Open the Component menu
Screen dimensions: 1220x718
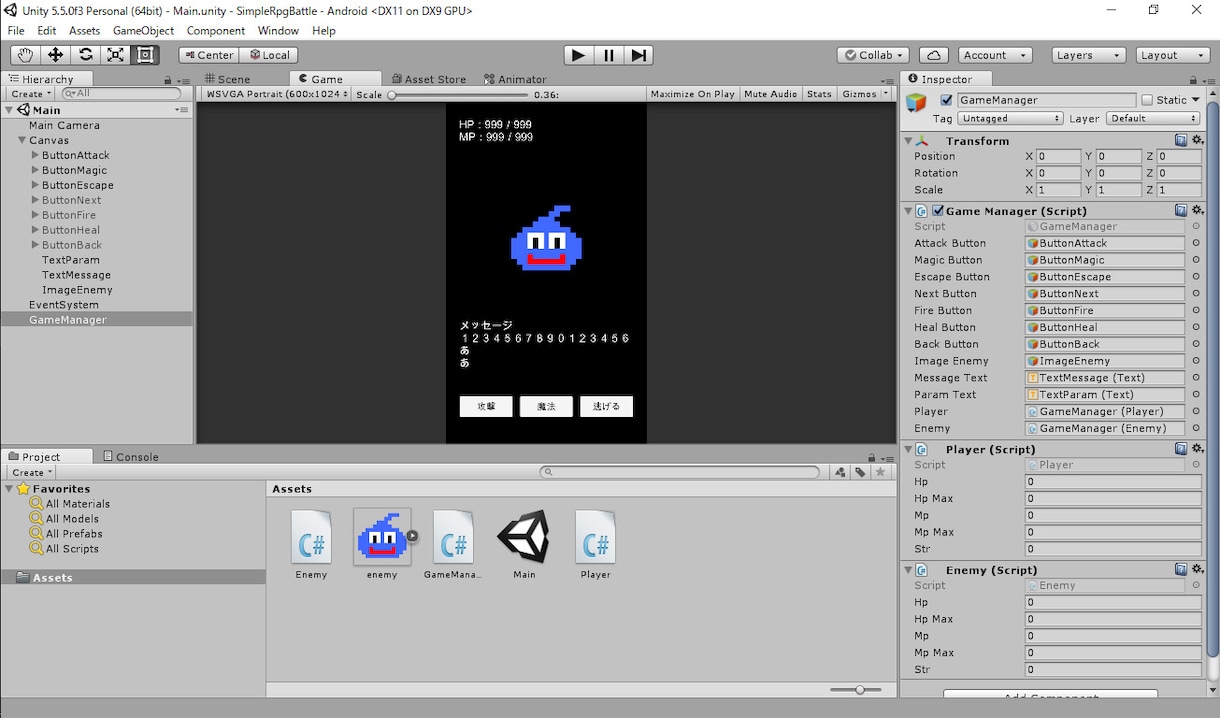pyautogui.click(x=216, y=31)
